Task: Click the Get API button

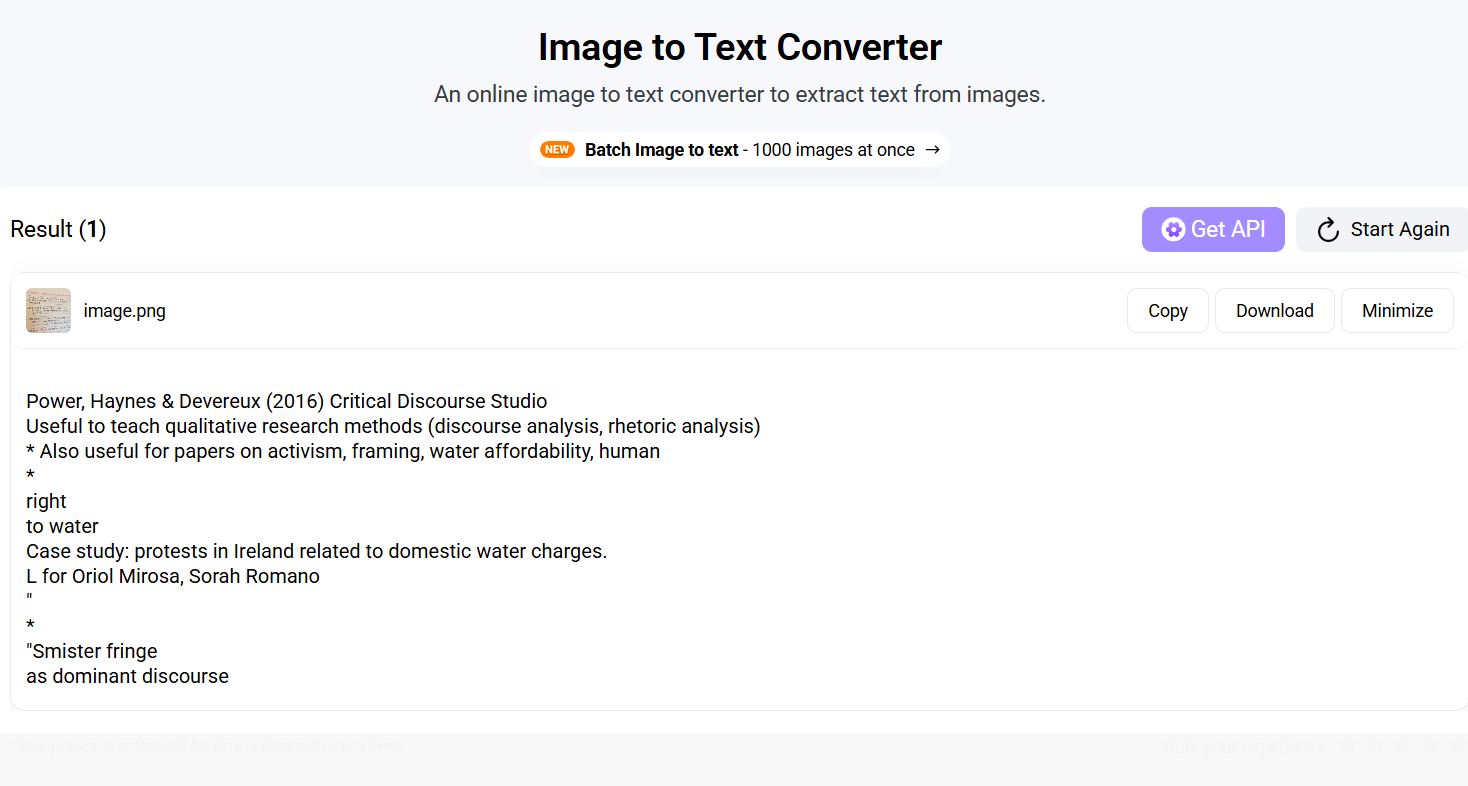Action: click(1213, 229)
